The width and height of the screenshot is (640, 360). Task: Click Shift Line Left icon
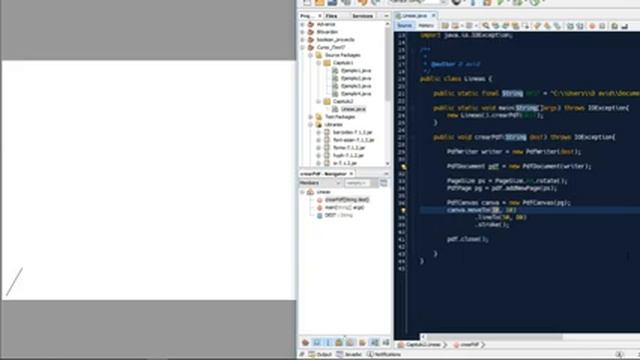click(570, 26)
